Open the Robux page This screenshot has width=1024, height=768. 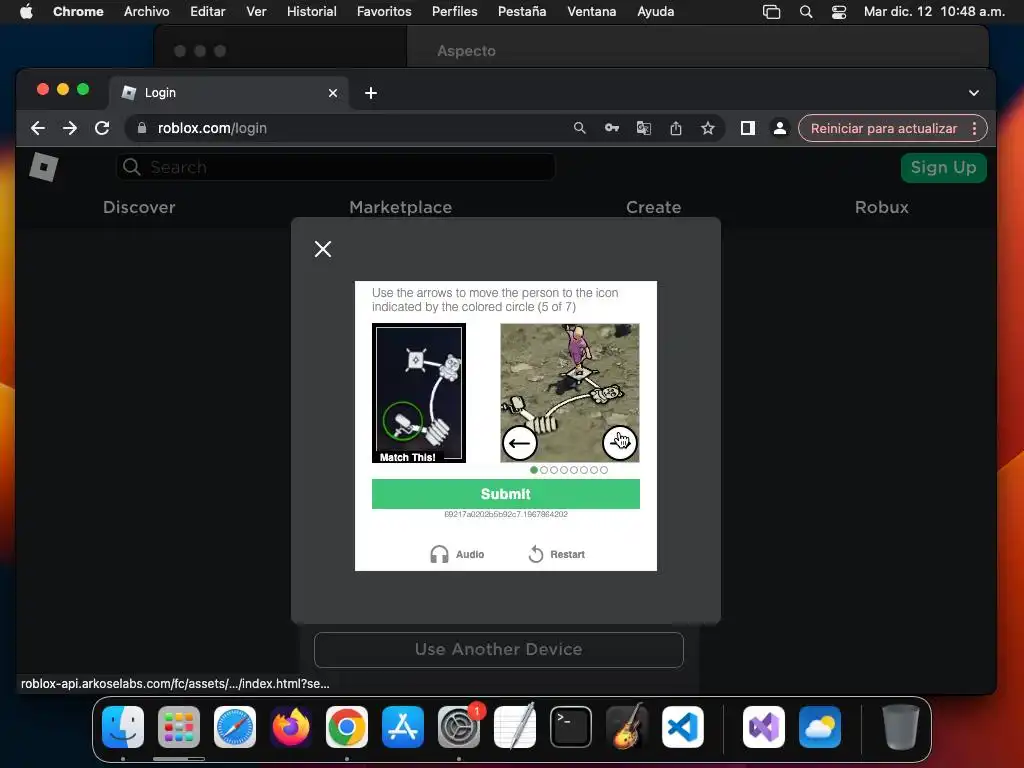coord(882,207)
